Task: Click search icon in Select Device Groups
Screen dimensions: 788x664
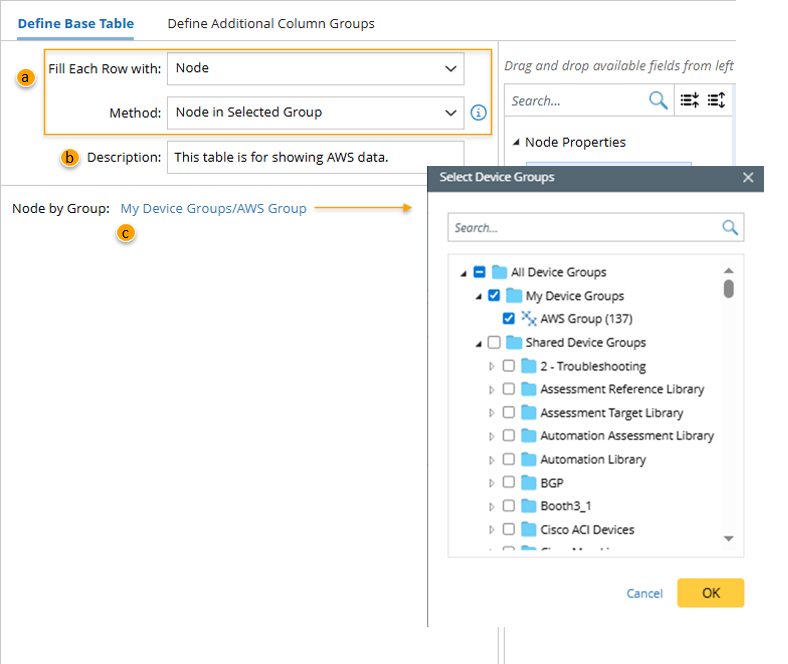Action: pos(730,228)
